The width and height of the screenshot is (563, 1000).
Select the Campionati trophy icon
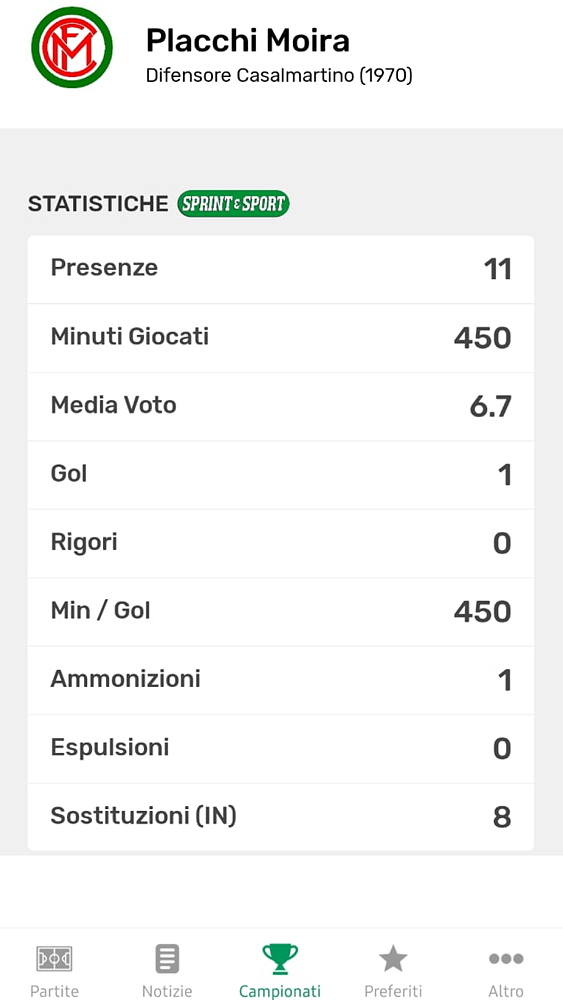(x=280, y=958)
